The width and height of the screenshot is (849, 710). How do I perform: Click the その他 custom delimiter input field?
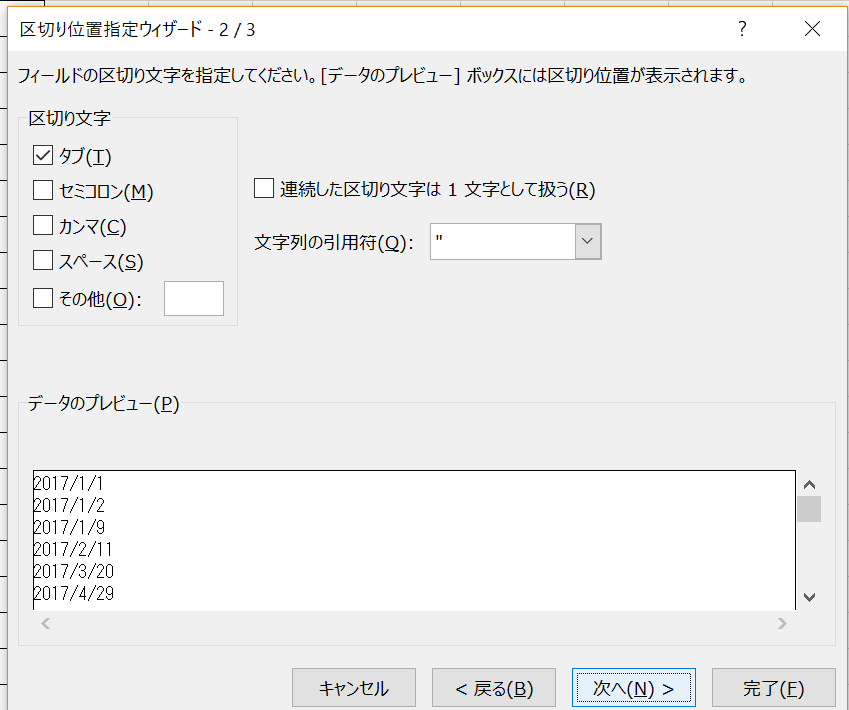(194, 298)
